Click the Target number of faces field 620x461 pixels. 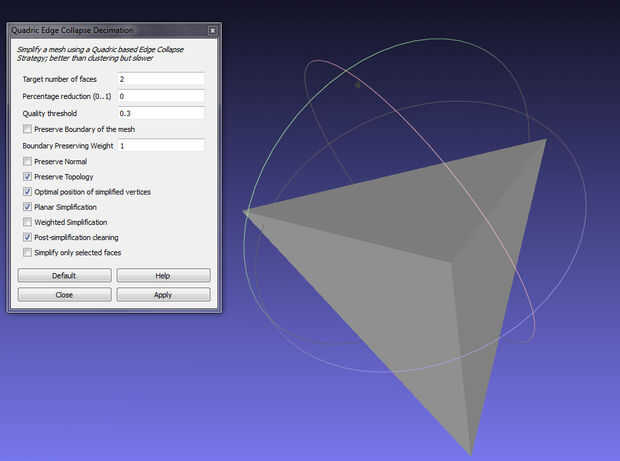tap(161, 79)
